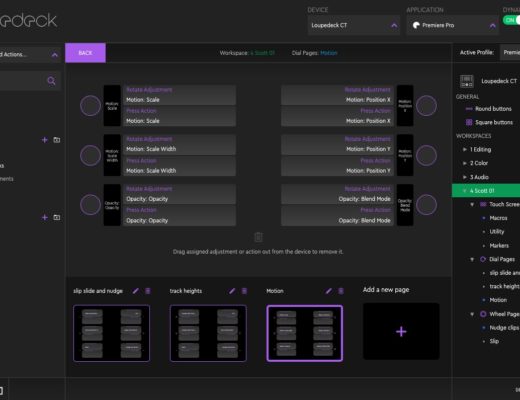Viewport: 520px width, 400px height.
Task: Click Press Action Motion: Position Y slot
Action: click(337, 166)
